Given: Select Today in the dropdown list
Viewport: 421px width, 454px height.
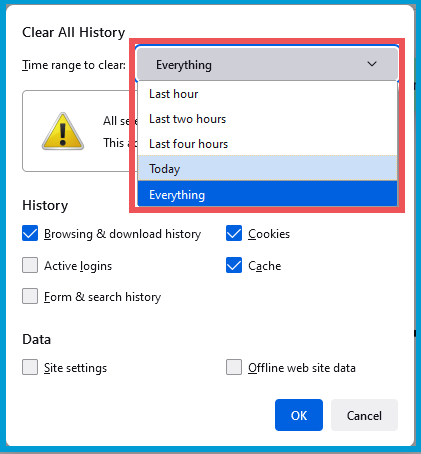Looking at the screenshot, I should click(267, 168).
